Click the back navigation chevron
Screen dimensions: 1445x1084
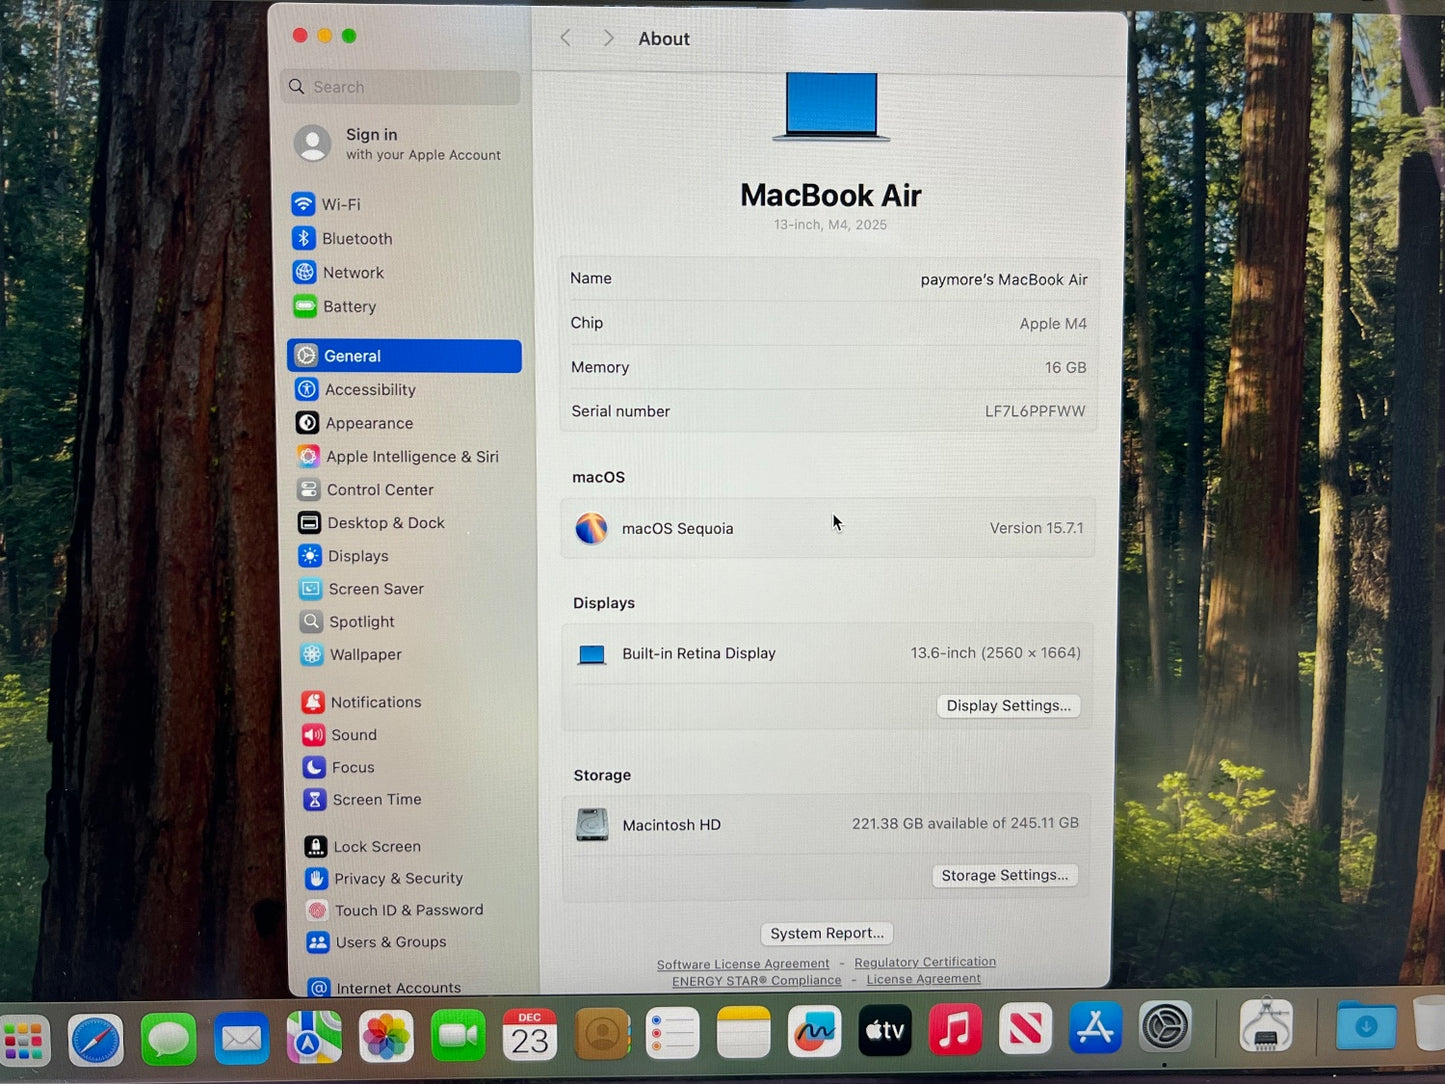566,38
